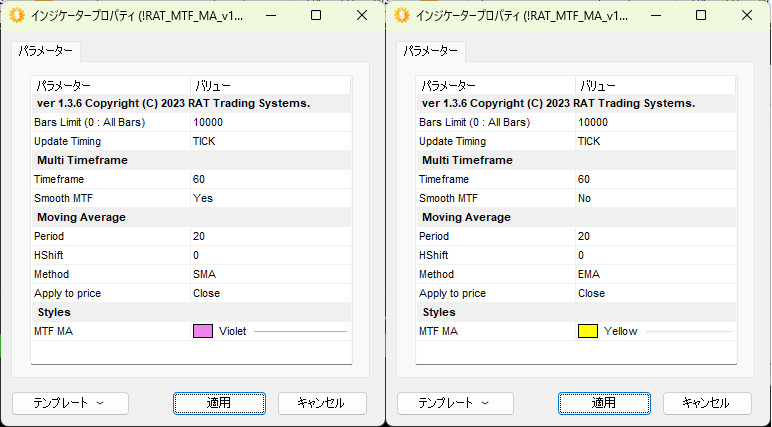Change Smooth MTF value No in right dialog
The height and width of the screenshot is (427, 772).
pos(585,198)
